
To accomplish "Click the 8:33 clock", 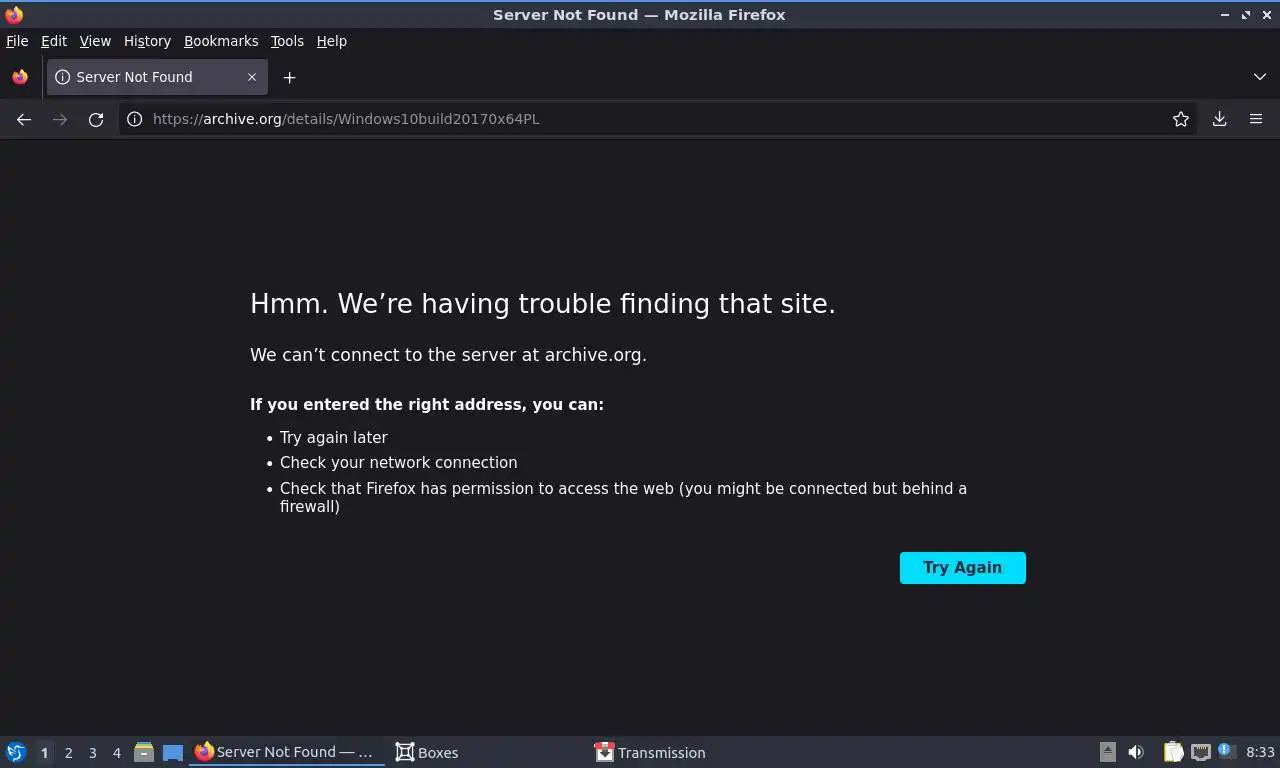I will (x=1260, y=752).
